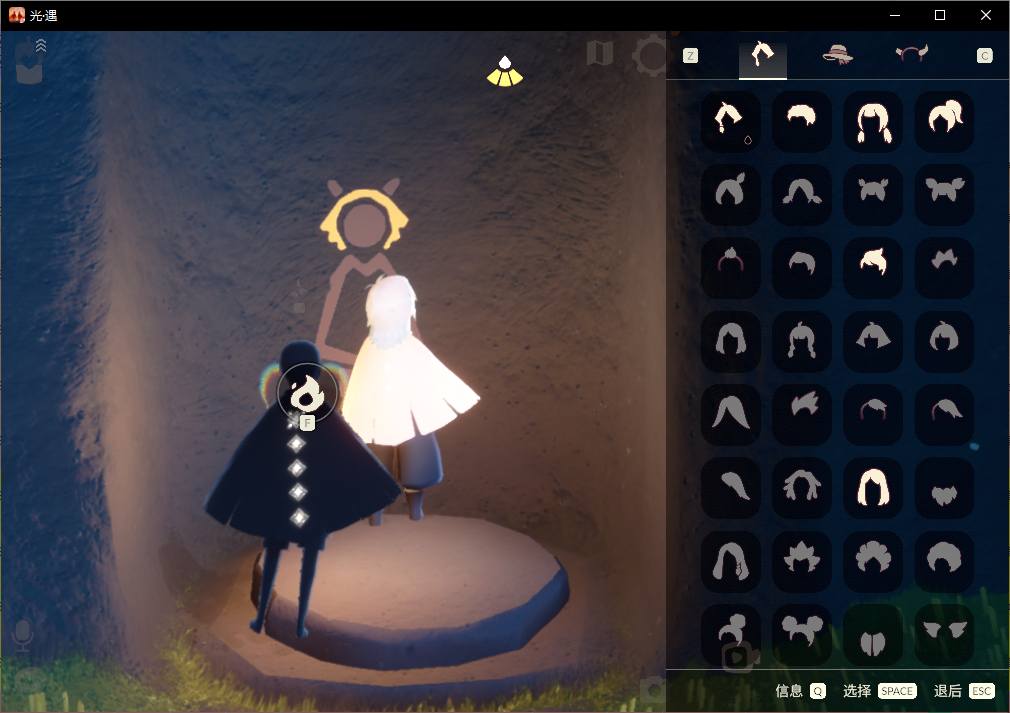Pick the bright twin low pigtails hairstyle
This screenshot has width=1010, height=713.
873,122
